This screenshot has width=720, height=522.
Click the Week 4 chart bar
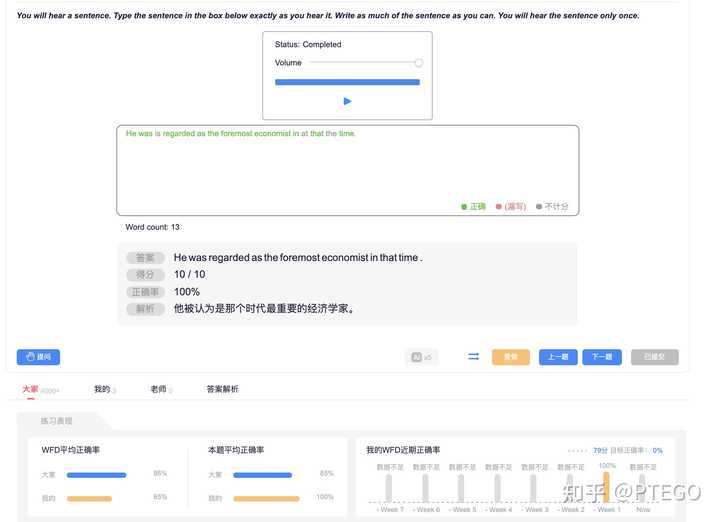click(x=497, y=488)
